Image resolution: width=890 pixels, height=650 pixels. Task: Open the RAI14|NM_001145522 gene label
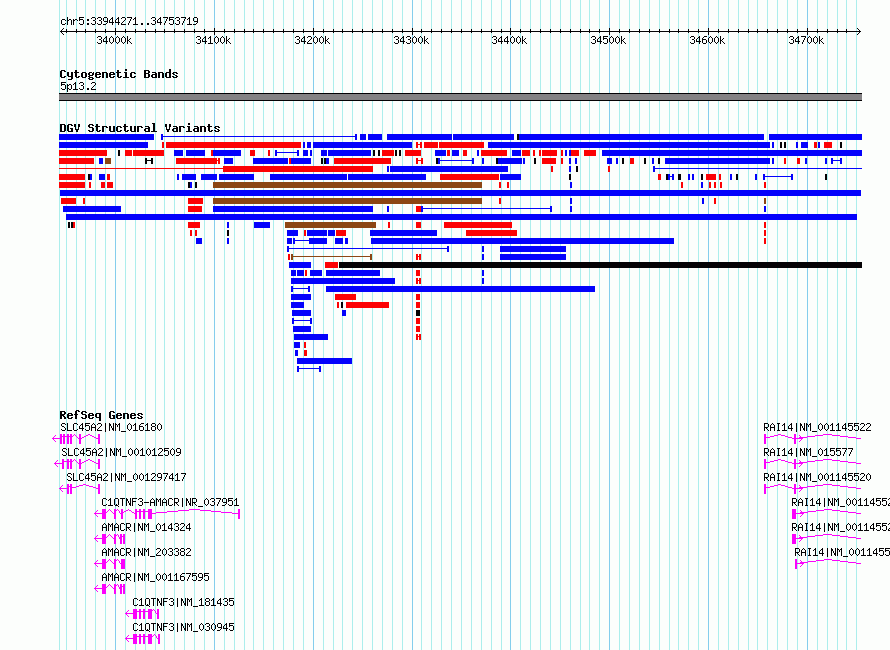tap(817, 427)
